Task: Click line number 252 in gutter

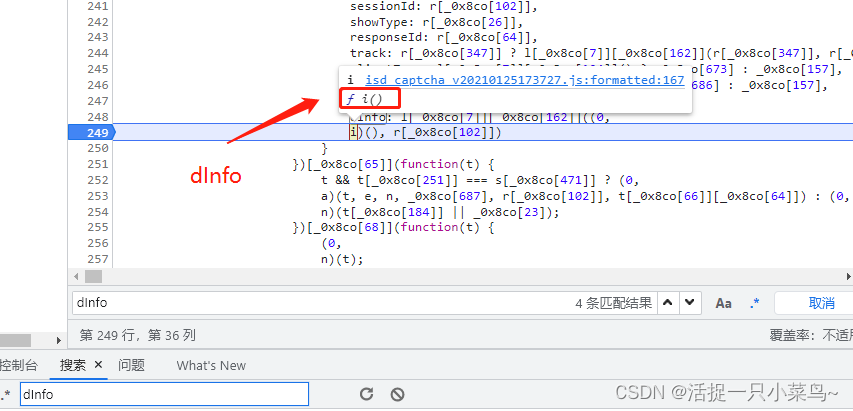Action: click(x=97, y=180)
